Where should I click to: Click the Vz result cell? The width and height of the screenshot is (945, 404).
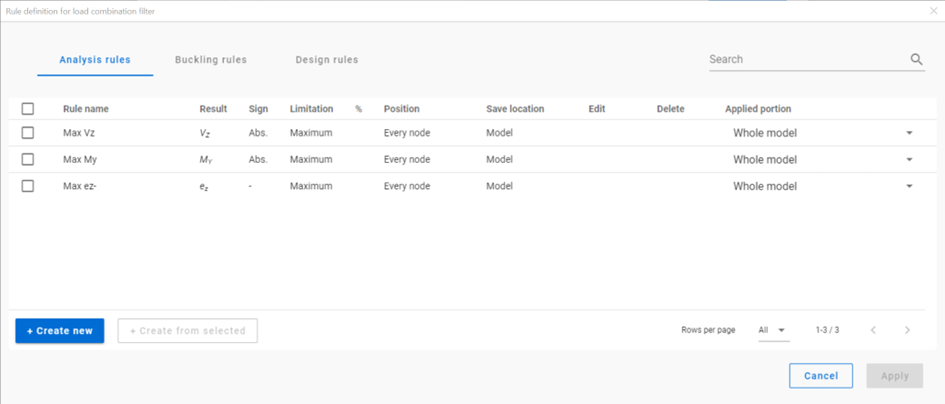point(206,134)
